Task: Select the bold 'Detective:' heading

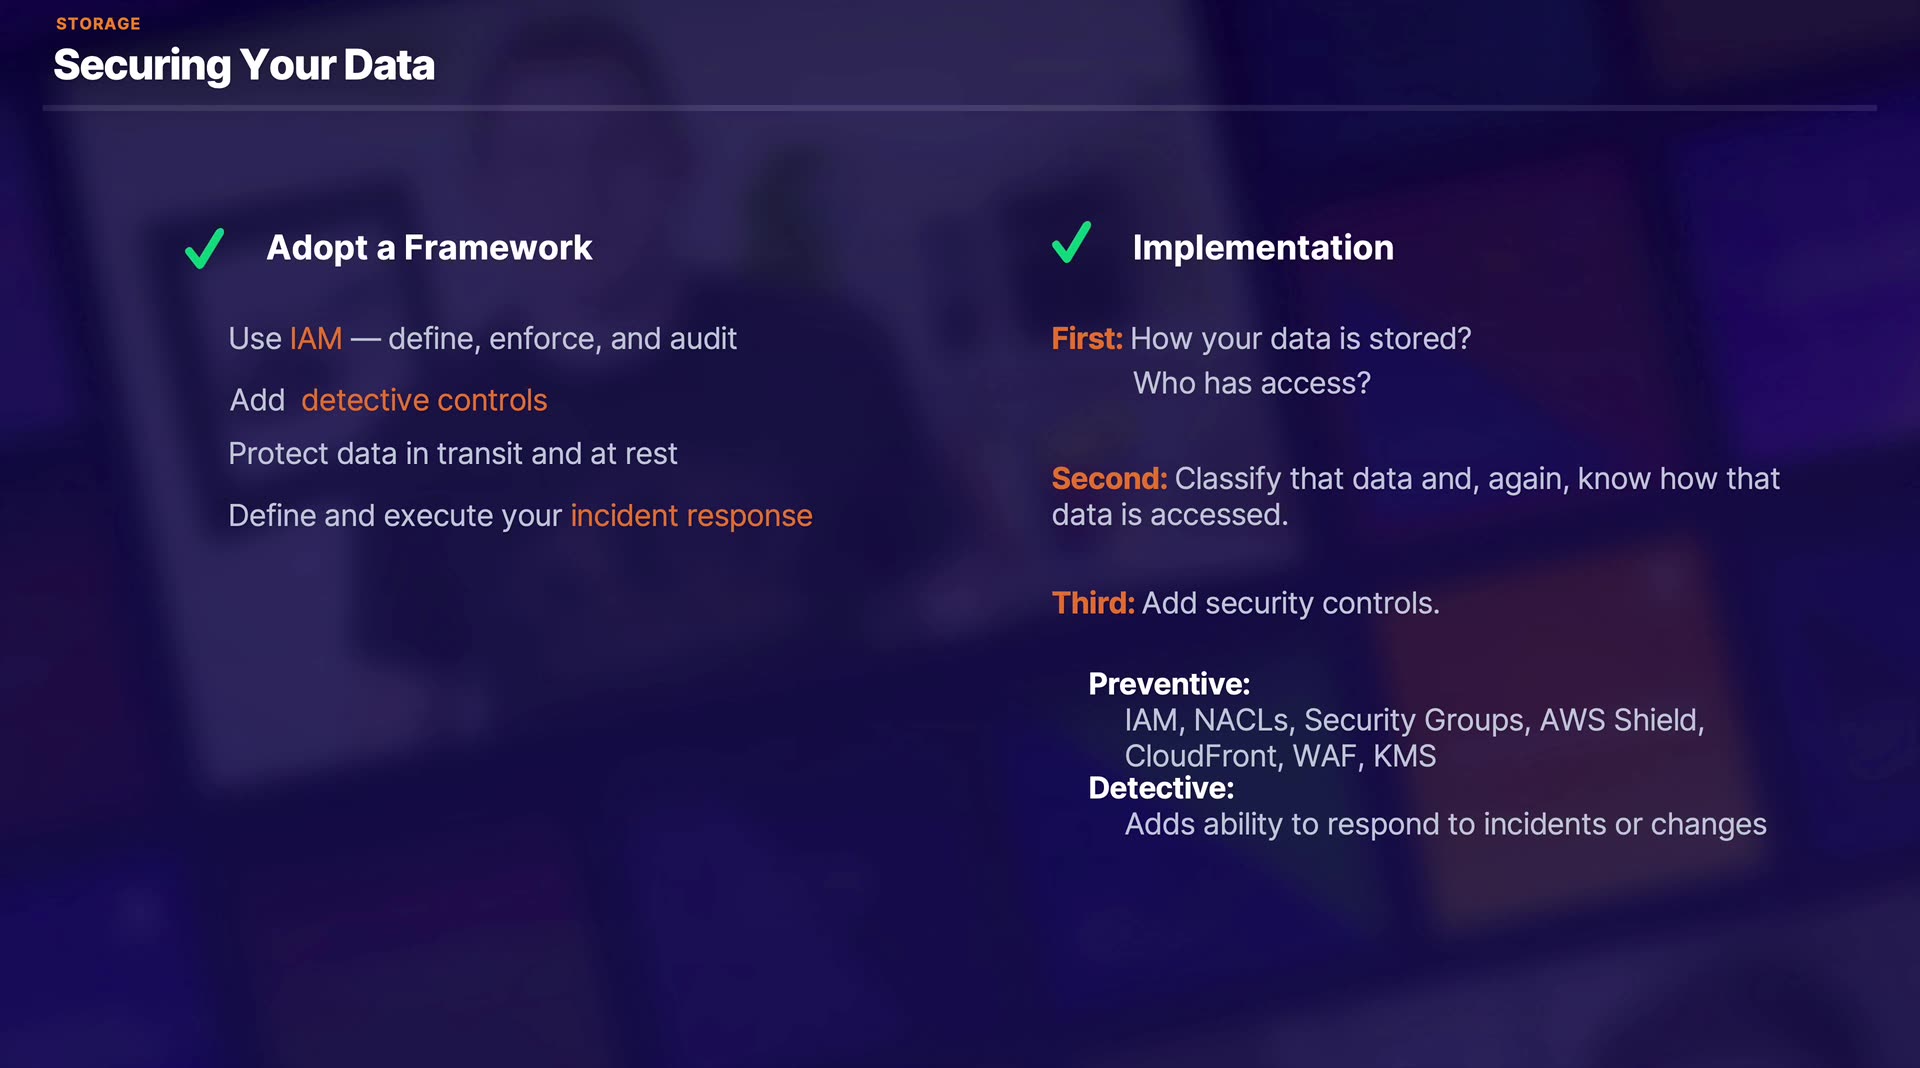Action: 1161,788
